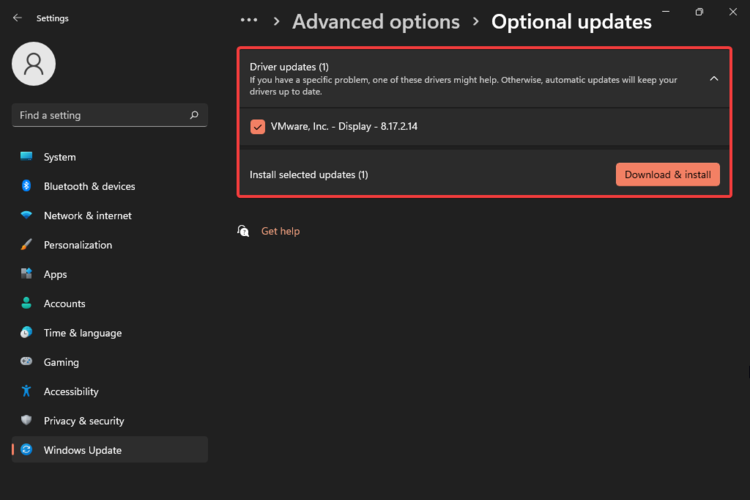Select Windows Update in the sidebar
This screenshot has height=500, width=750.
click(x=82, y=450)
